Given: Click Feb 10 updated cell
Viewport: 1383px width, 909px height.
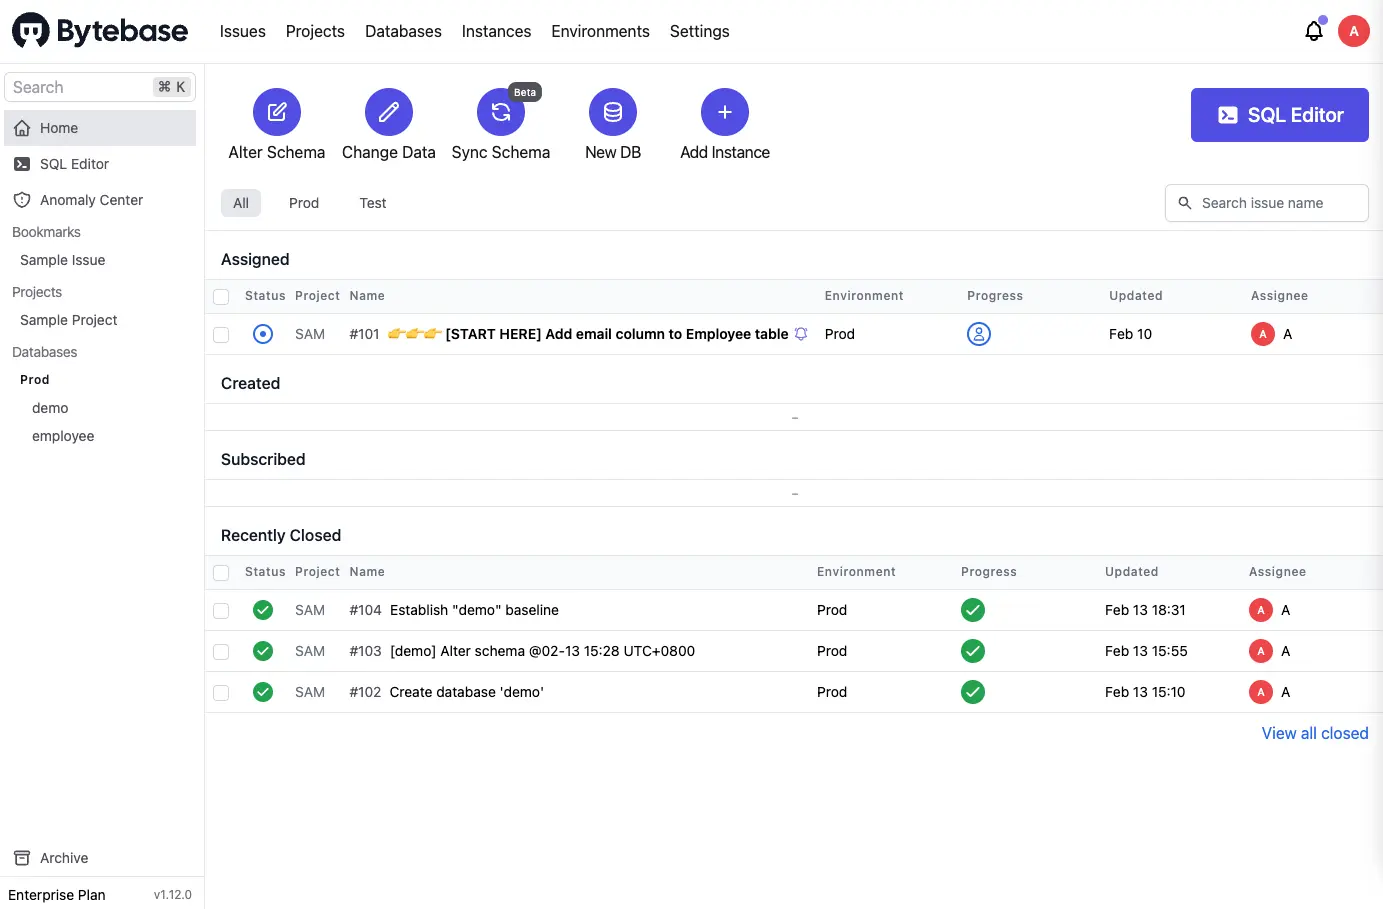Looking at the screenshot, I should click(1130, 334).
